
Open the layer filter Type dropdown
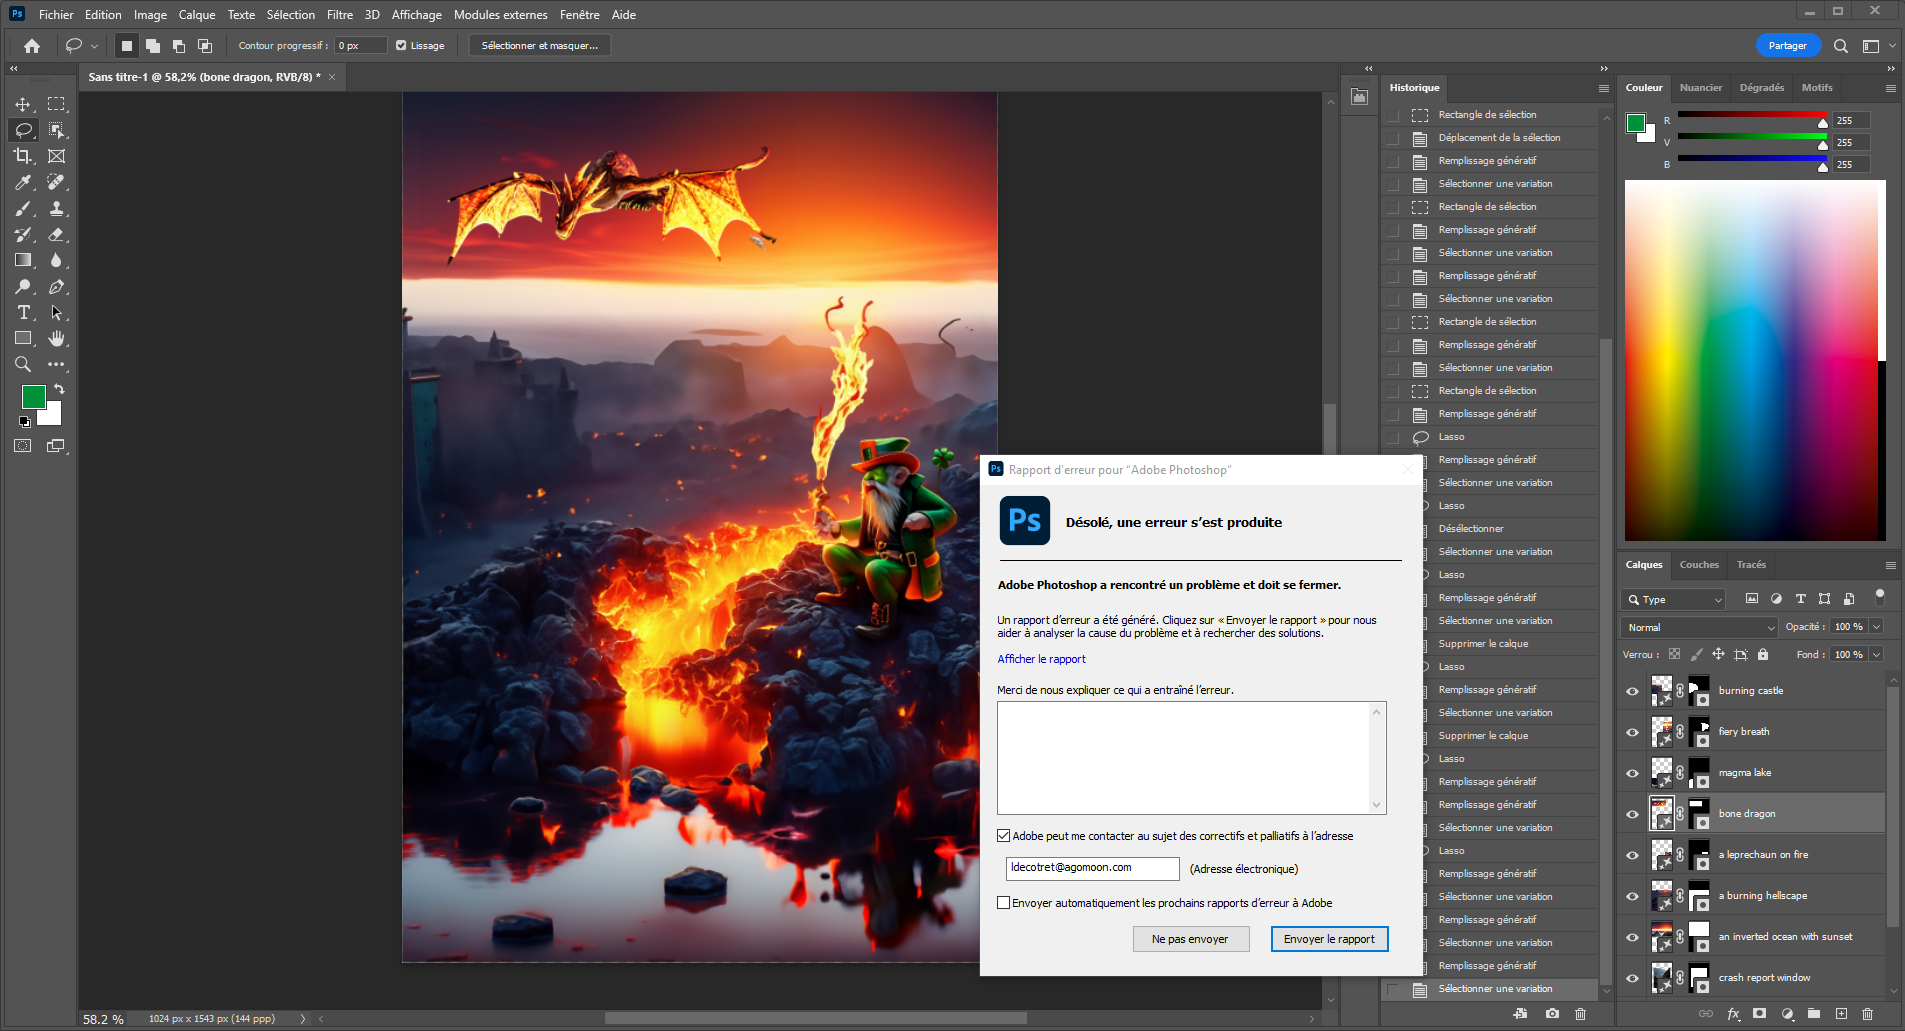click(1672, 599)
